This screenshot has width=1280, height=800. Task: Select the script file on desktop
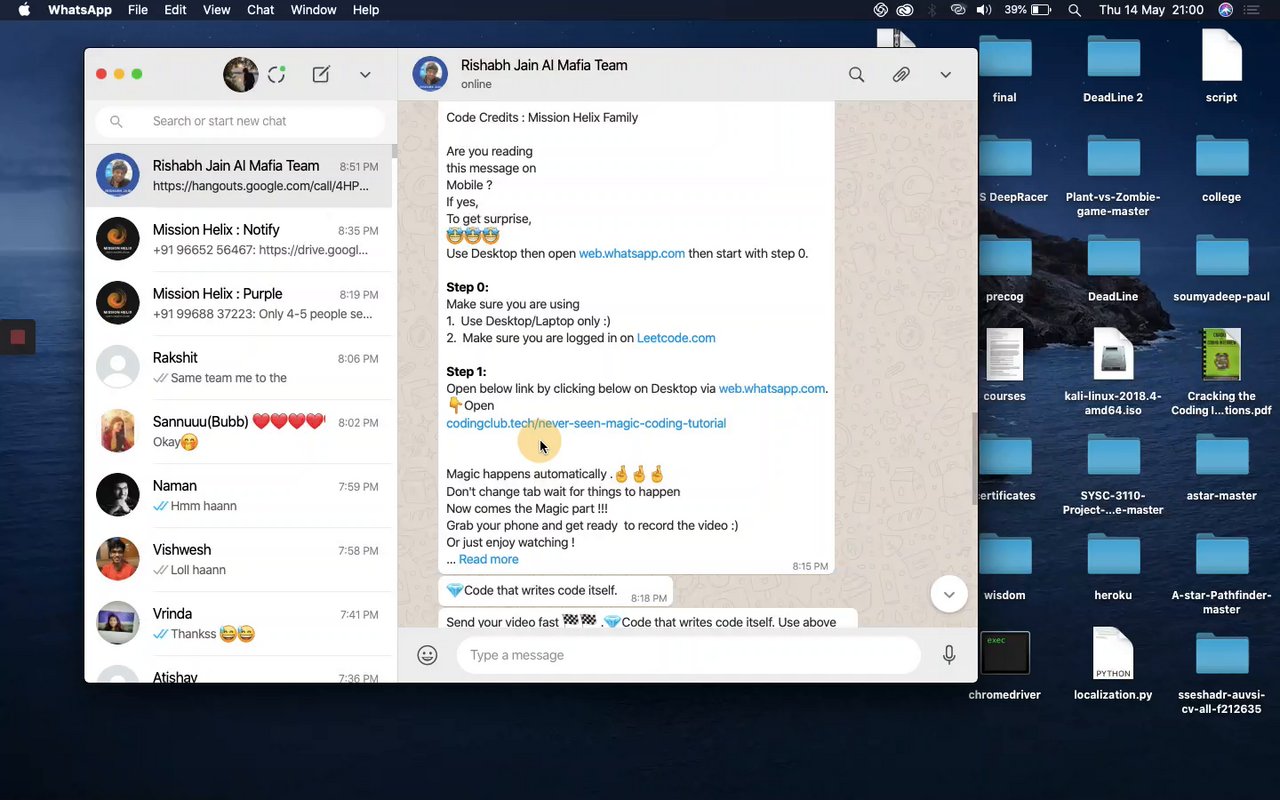click(x=1221, y=66)
